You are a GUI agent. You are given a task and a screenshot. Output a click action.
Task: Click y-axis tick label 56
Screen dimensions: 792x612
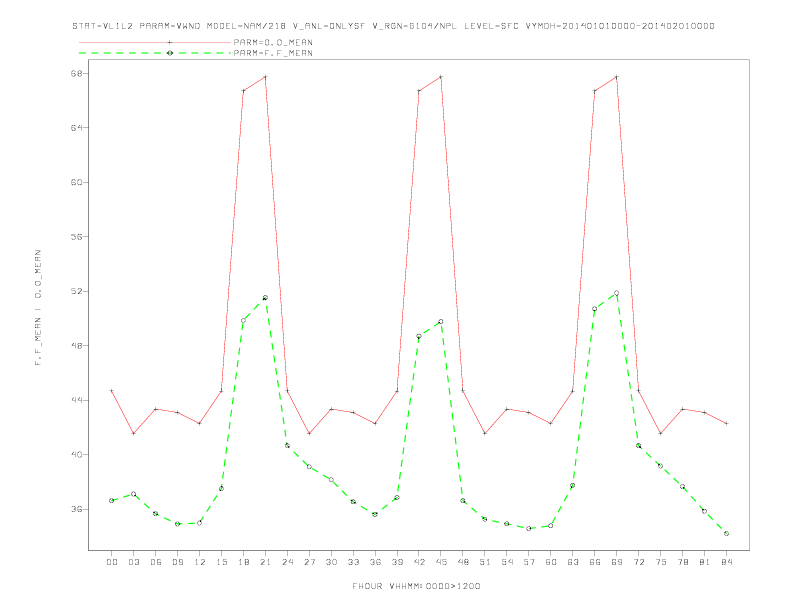[x=76, y=237]
